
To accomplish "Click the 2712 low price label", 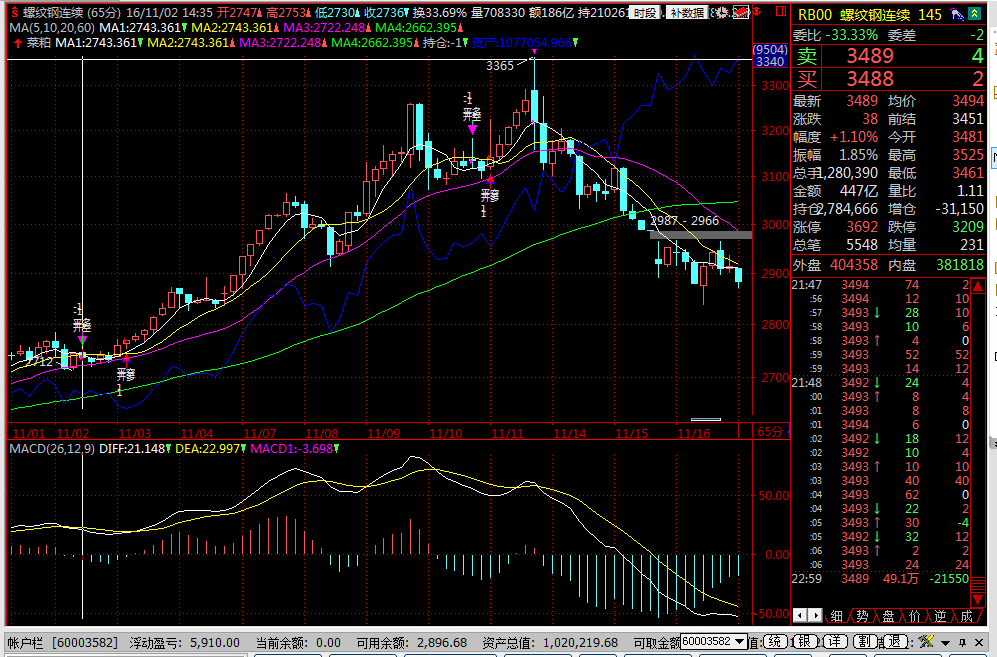I will 40,361.
